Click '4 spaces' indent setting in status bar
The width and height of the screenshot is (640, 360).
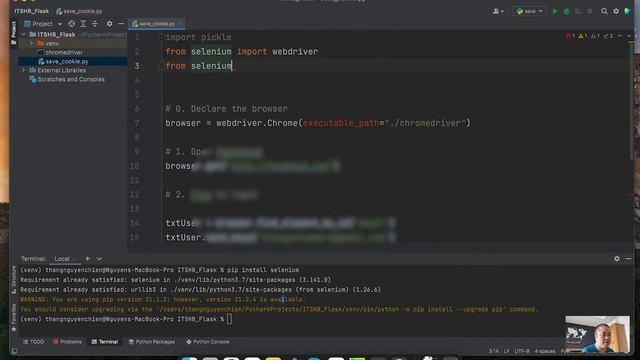click(545, 351)
